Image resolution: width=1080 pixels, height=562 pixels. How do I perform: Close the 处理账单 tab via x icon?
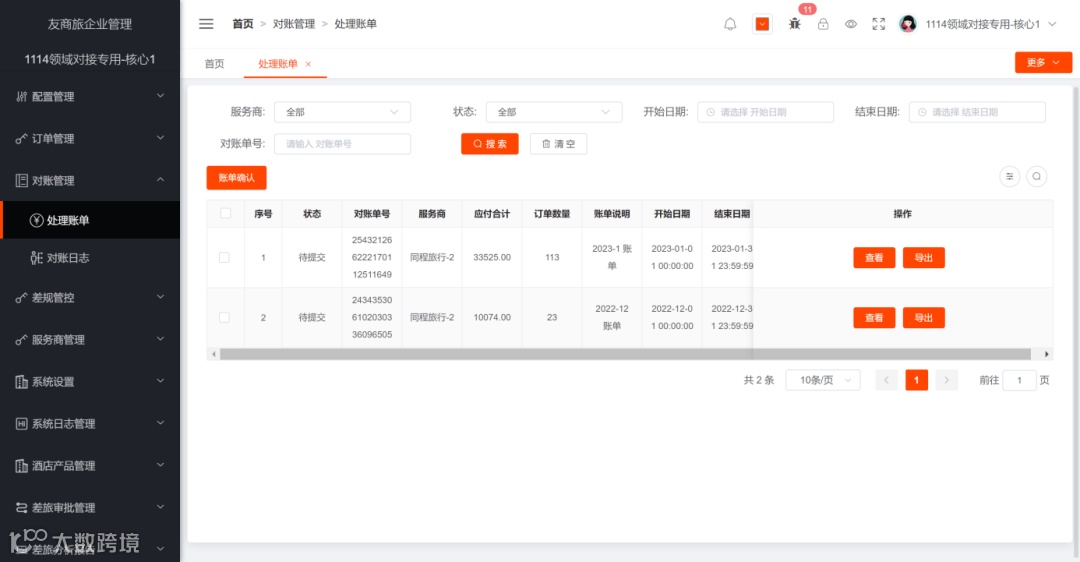pos(308,64)
